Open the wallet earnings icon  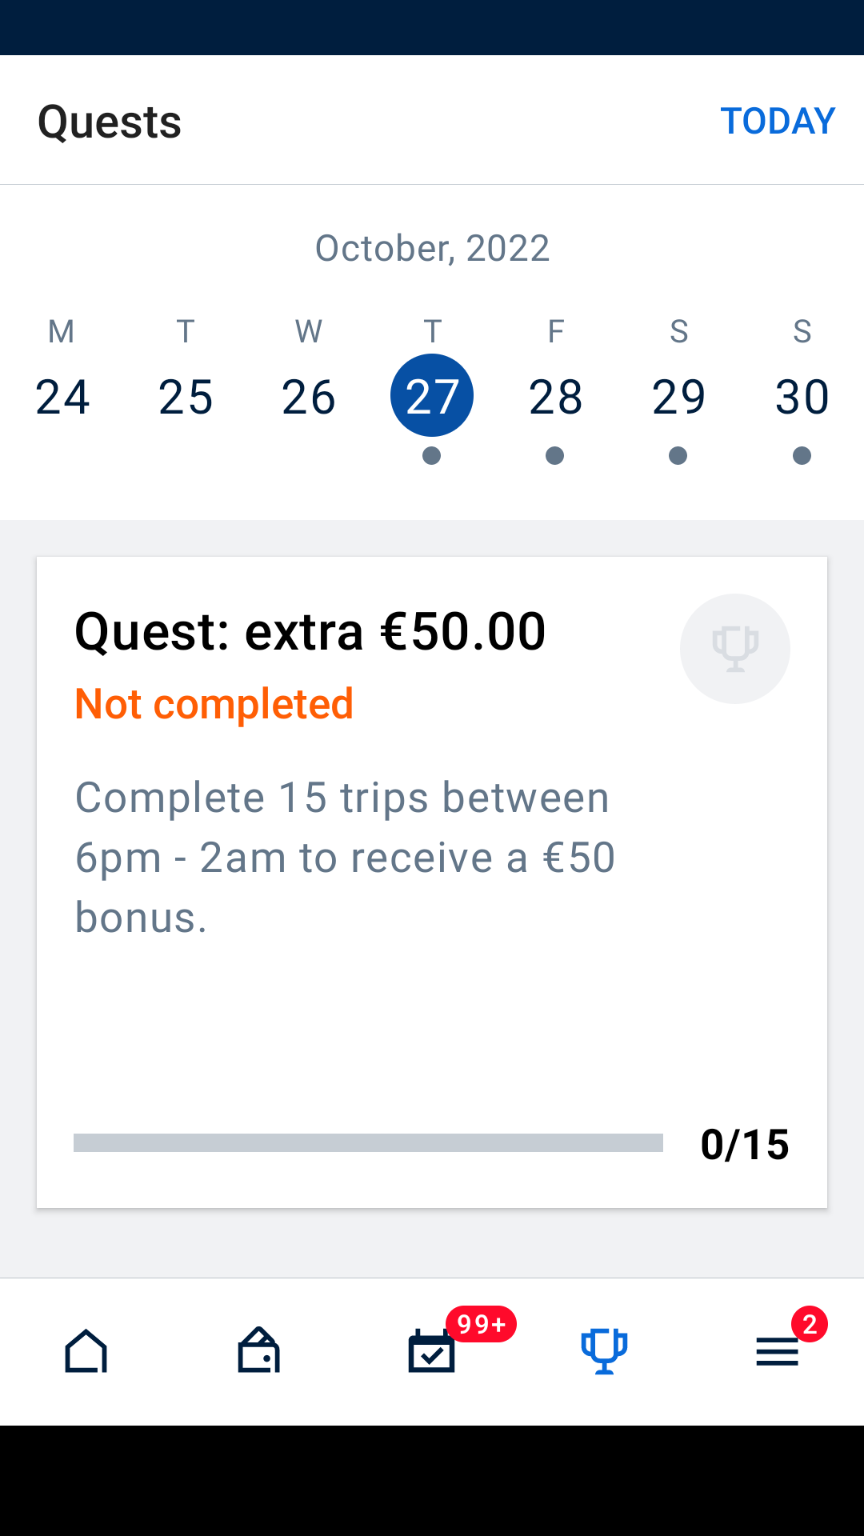(259, 1351)
